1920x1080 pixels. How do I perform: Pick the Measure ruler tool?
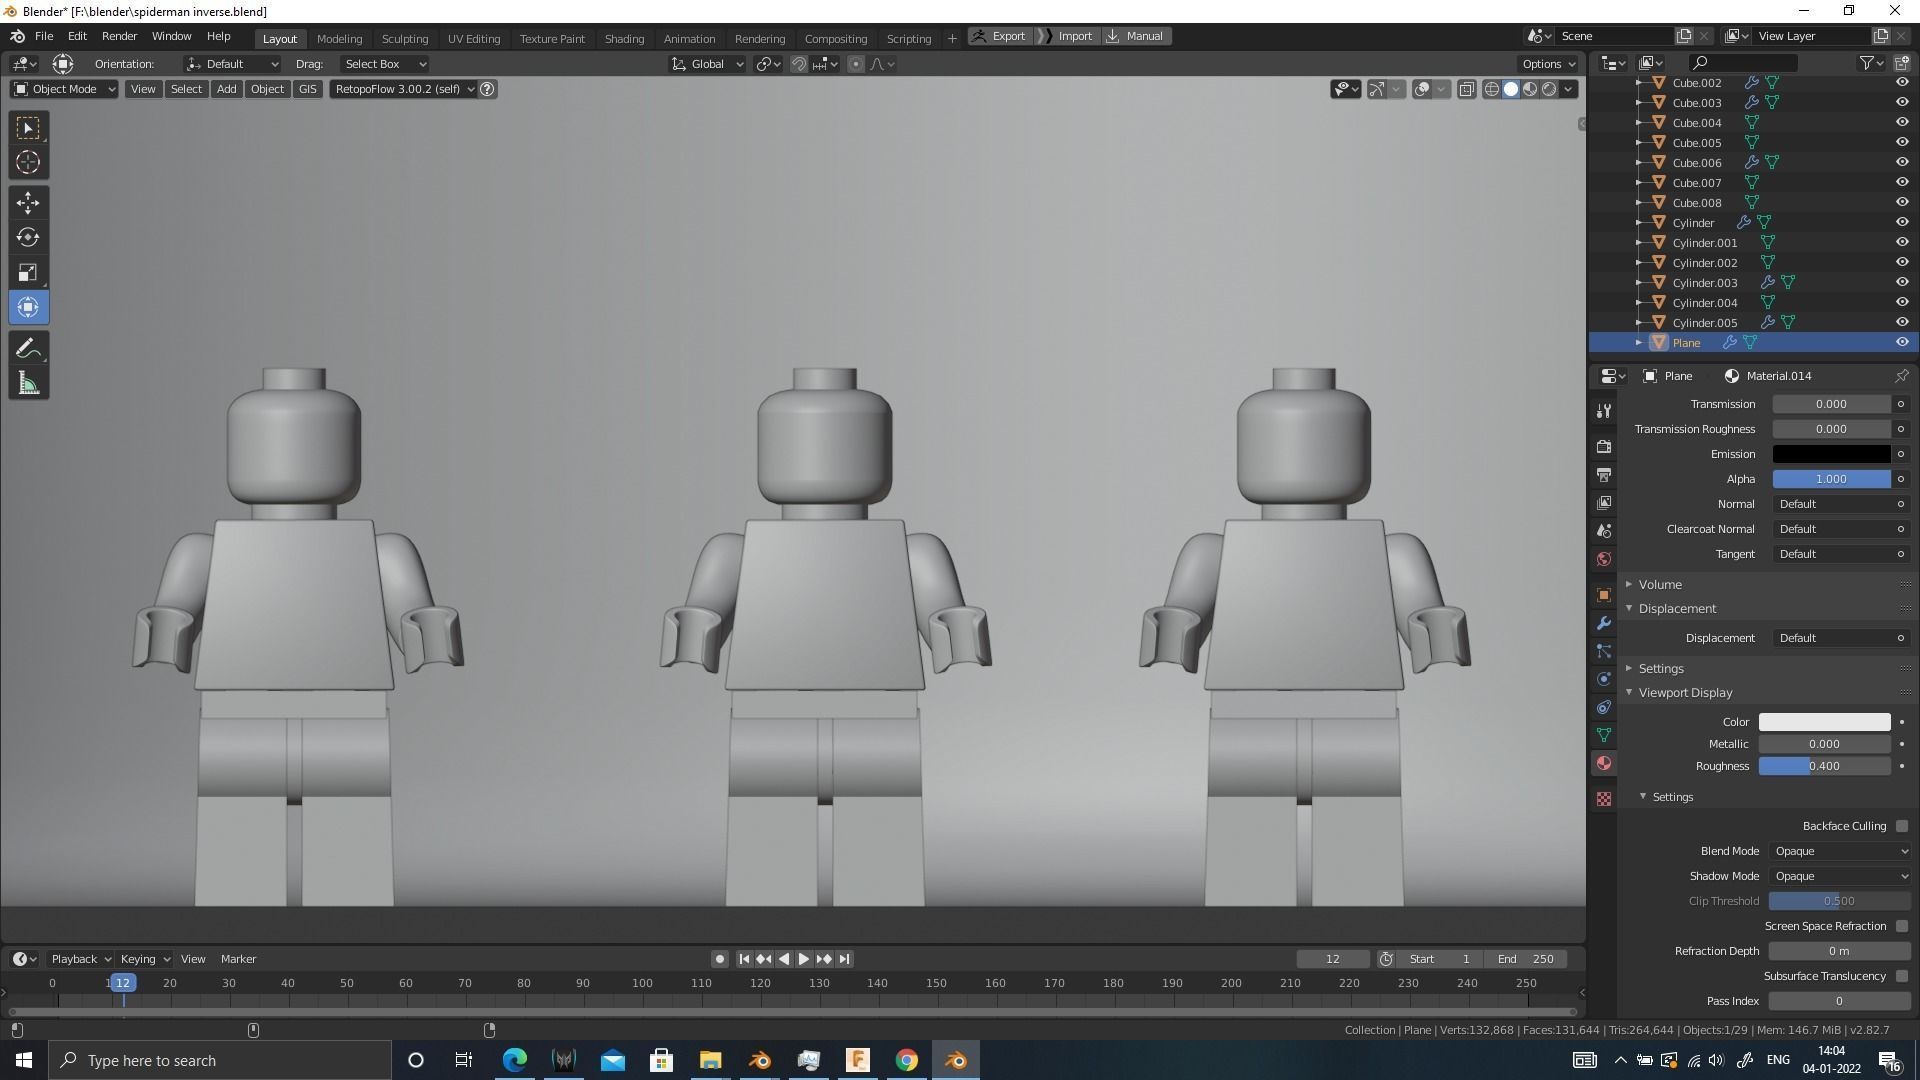click(x=28, y=384)
